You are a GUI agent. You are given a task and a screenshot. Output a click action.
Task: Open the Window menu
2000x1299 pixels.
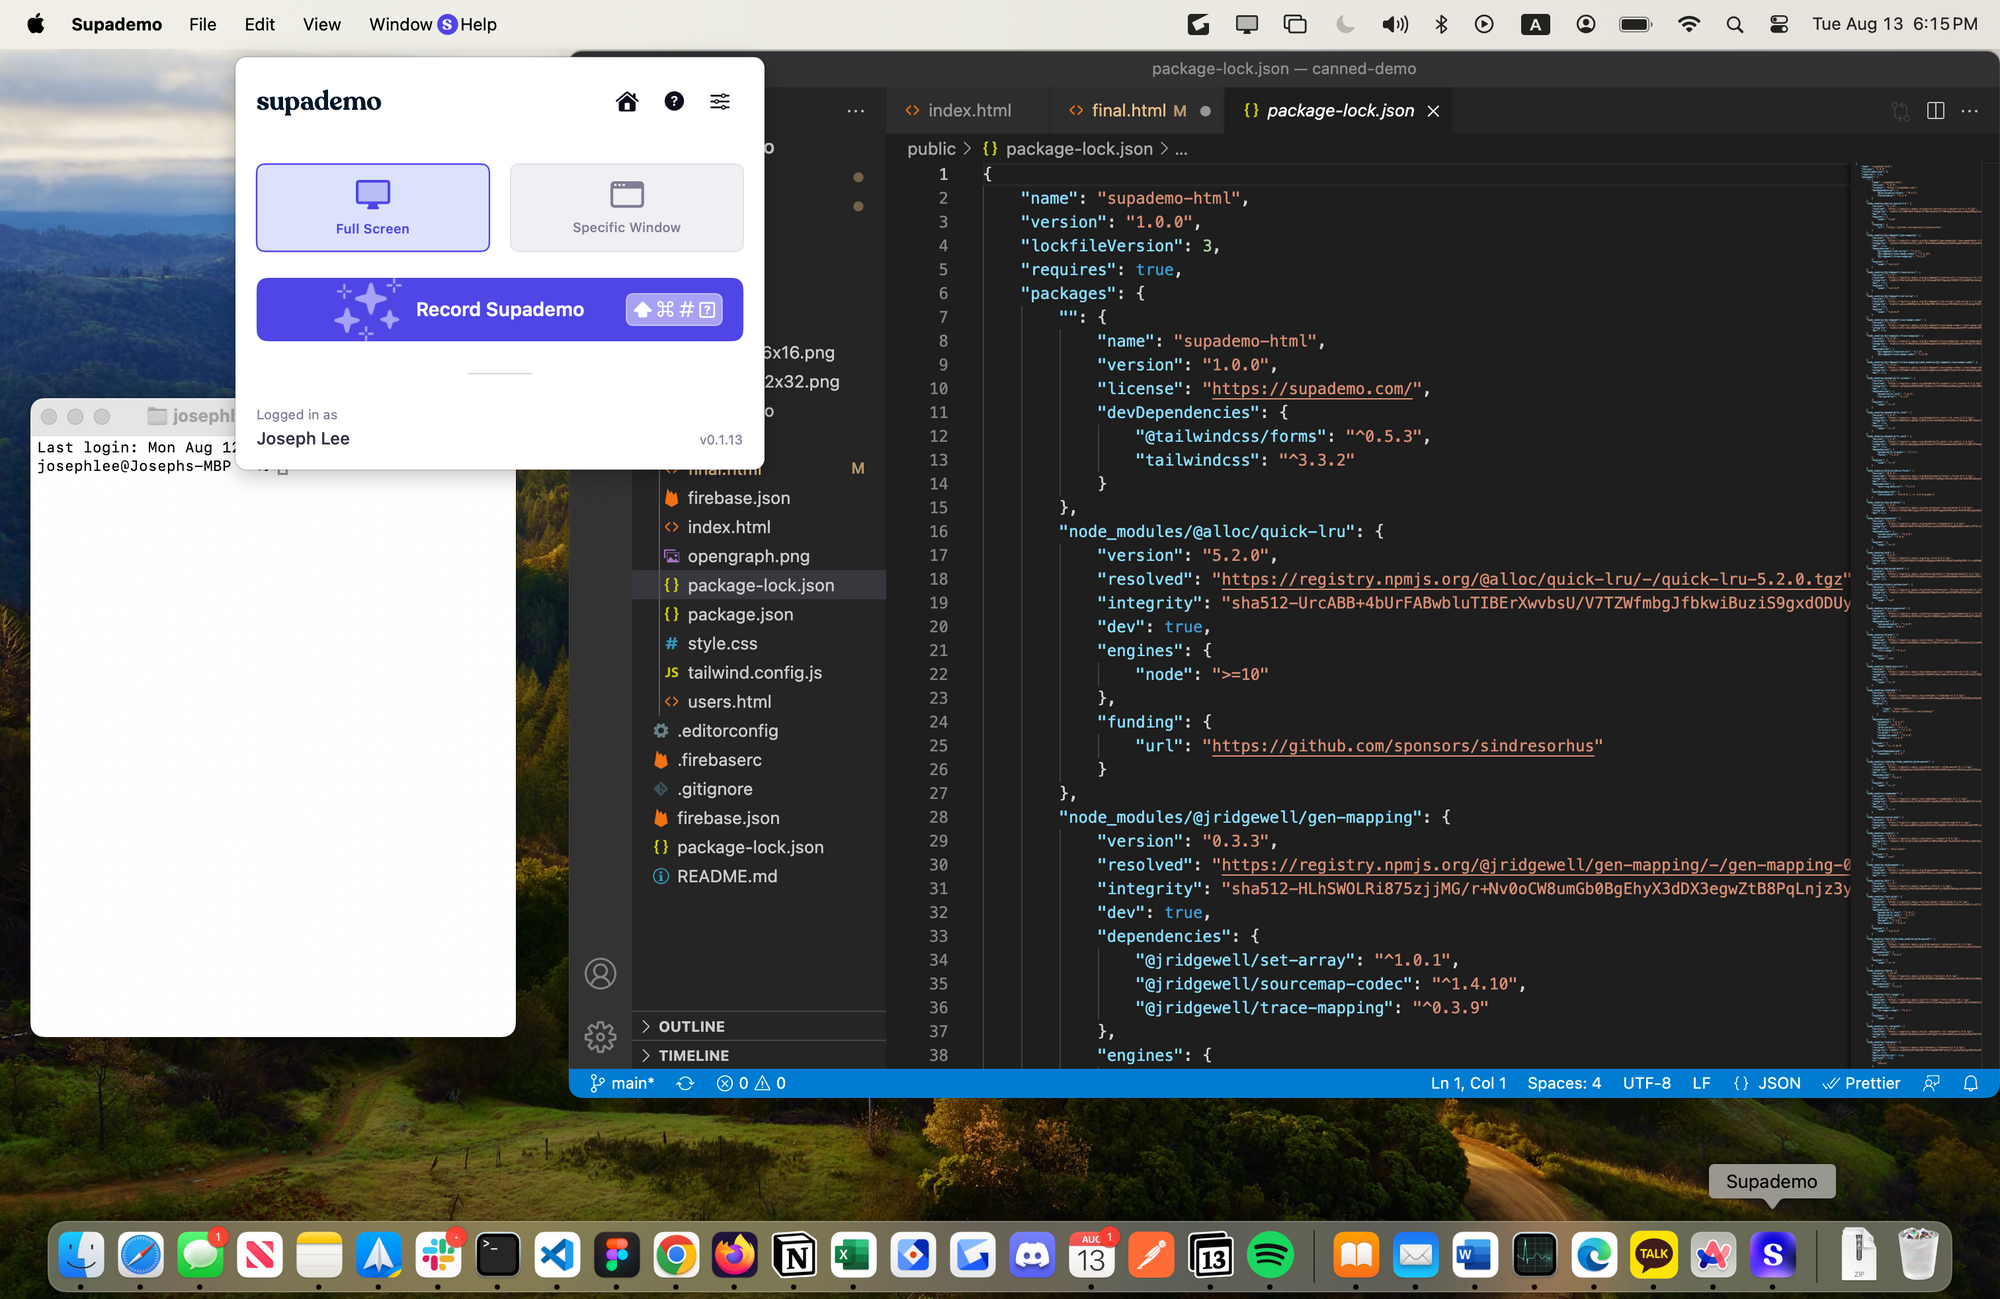click(x=400, y=24)
